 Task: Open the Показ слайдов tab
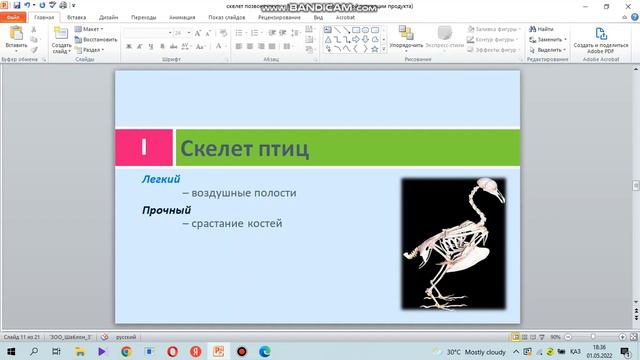[227, 17]
